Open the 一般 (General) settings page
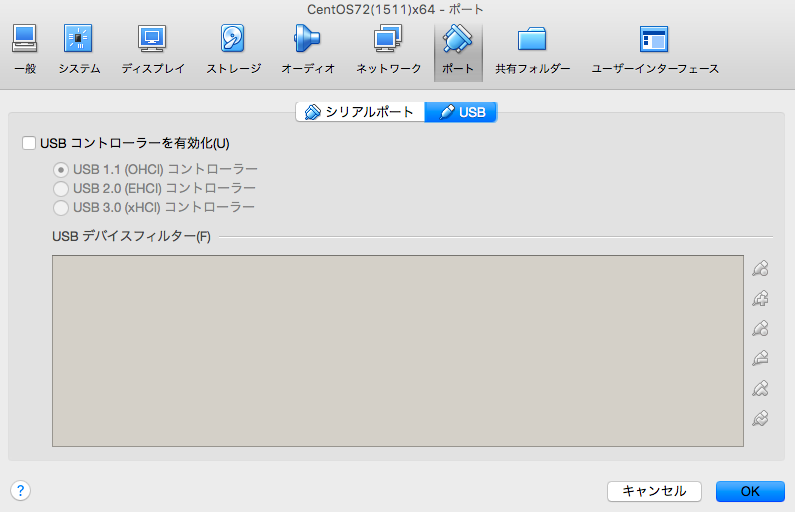The width and height of the screenshot is (795, 512). [25, 50]
